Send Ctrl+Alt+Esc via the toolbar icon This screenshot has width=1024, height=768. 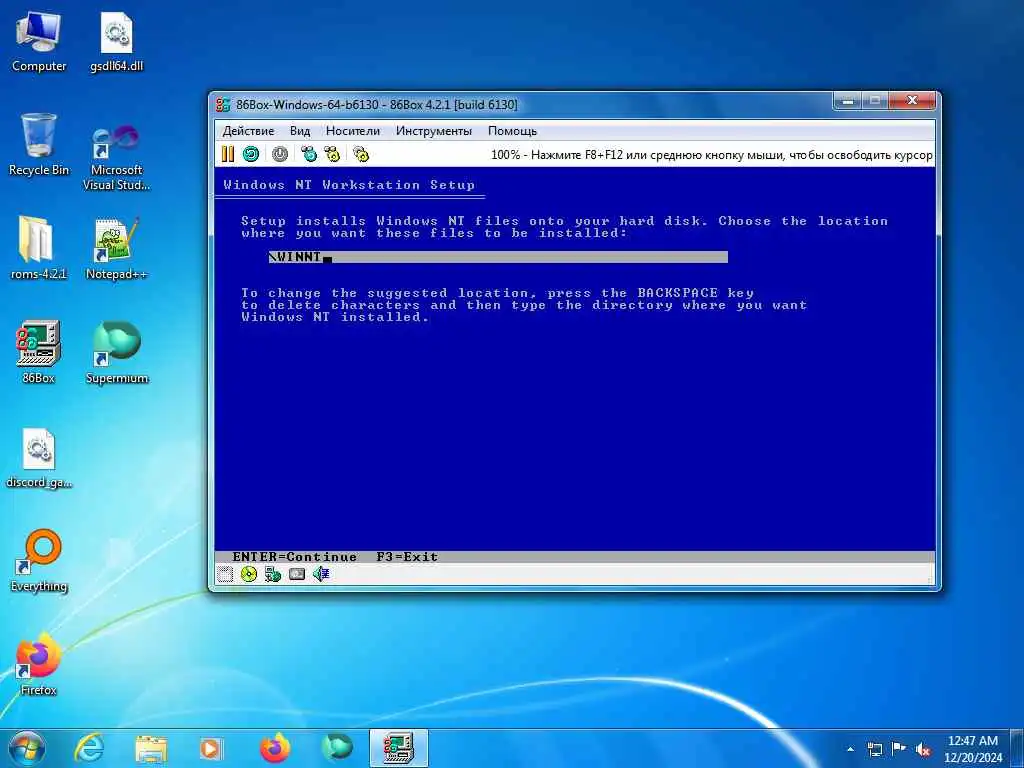[332, 154]
